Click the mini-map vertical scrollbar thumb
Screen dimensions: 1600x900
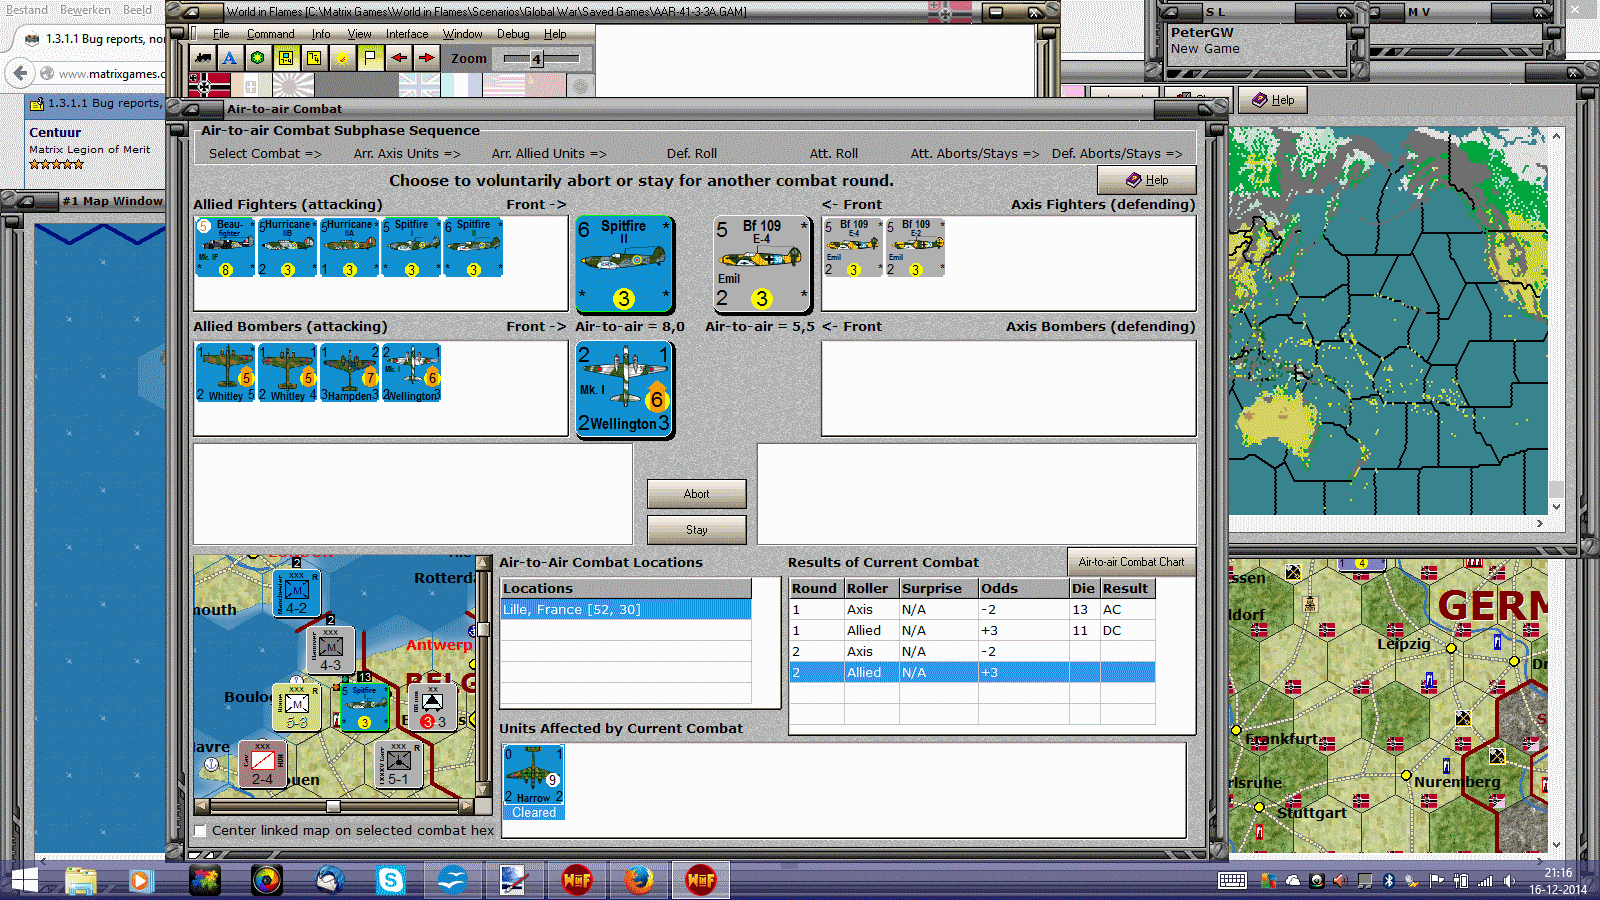(x=483, y=629)
